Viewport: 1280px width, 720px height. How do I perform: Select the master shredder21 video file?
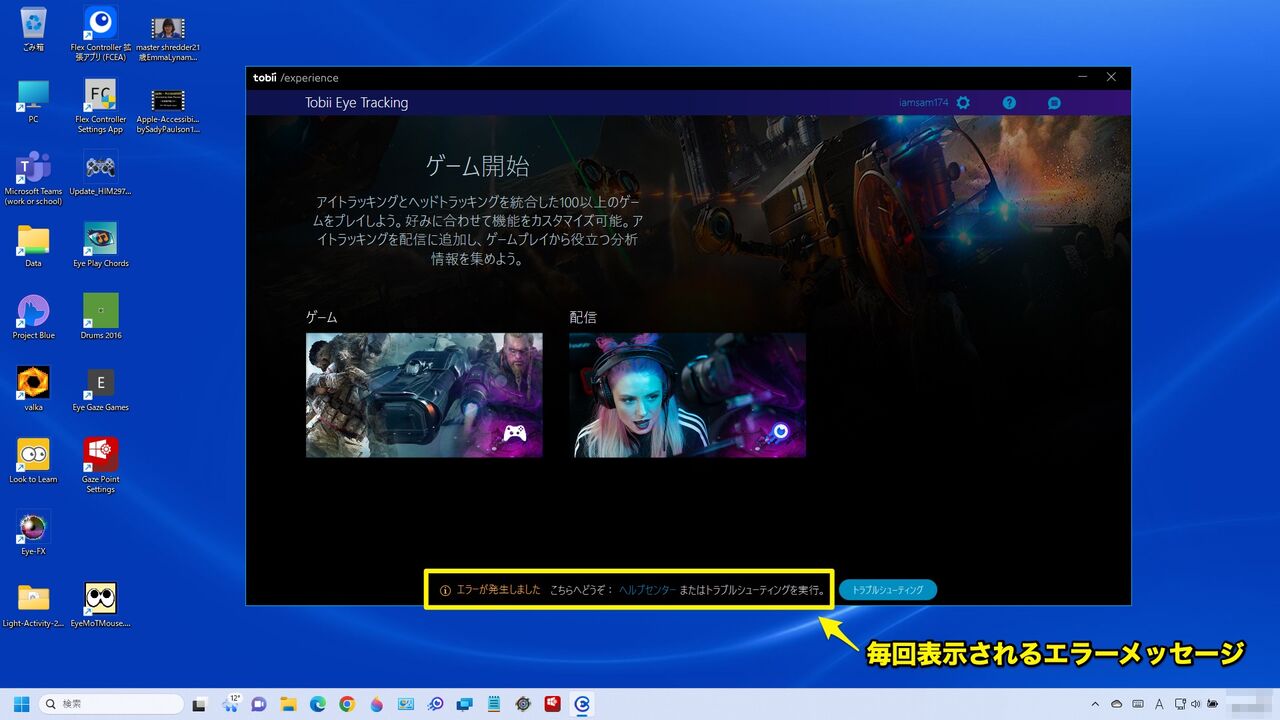tap(168, 38)
